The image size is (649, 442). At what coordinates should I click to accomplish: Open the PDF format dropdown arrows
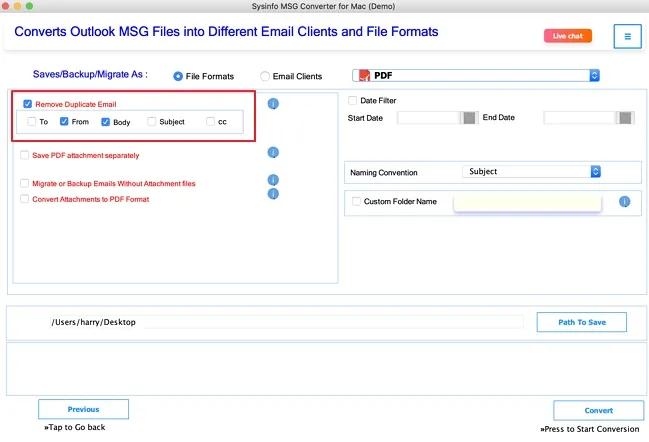tap(594, 75)
